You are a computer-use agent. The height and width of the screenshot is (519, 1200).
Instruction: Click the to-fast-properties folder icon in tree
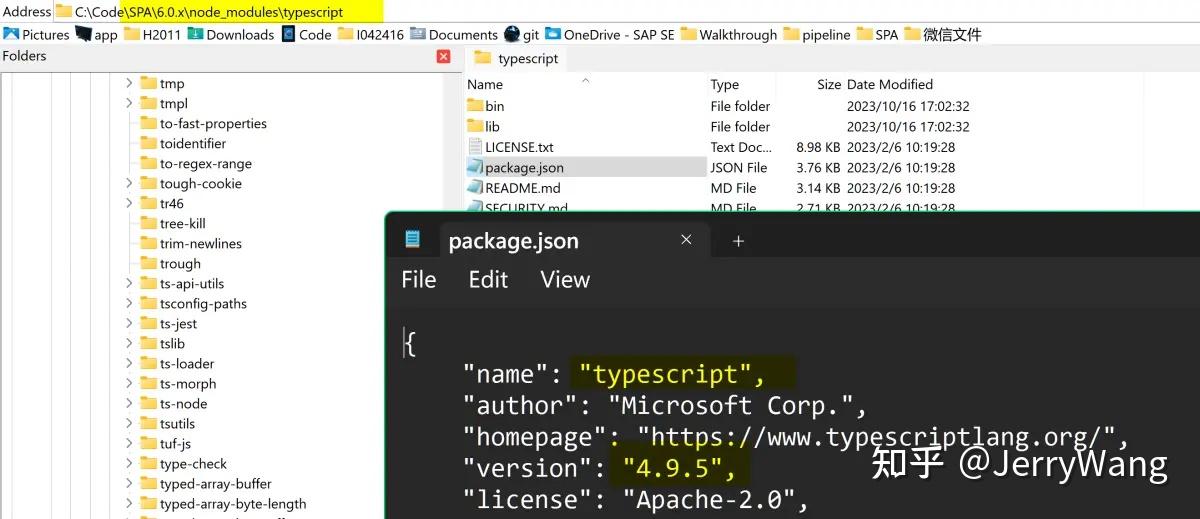tap(149, 124)
